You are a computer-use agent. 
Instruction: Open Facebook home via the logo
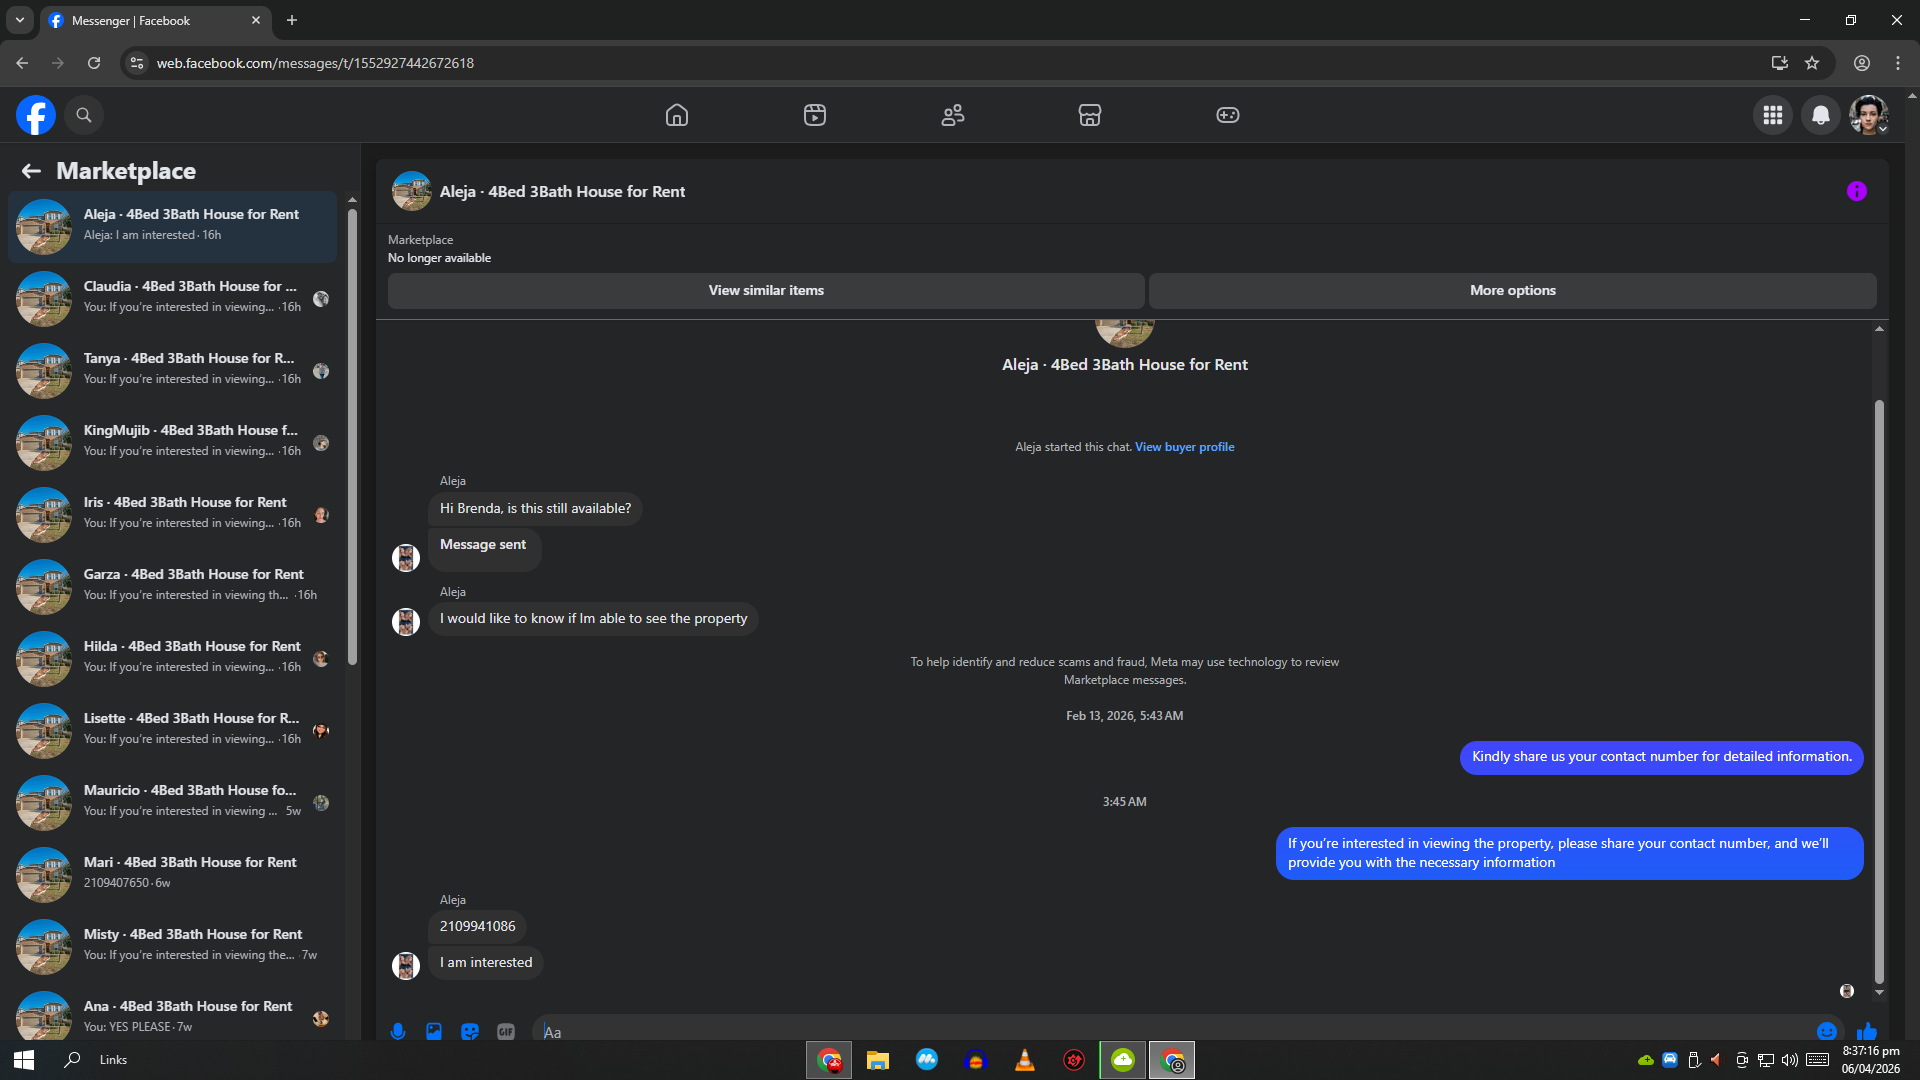point(36,115)
